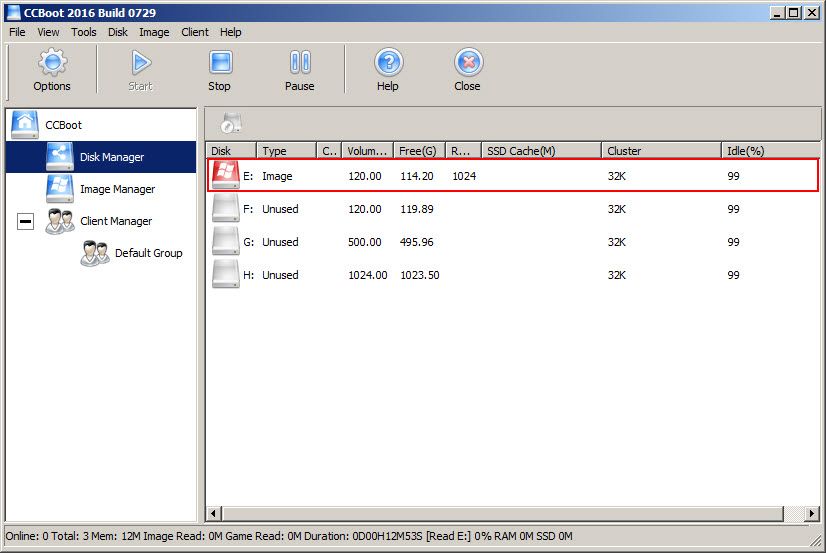Viewport: 826px width, 553px height.
Task: Click the volume value '500.00'
Action: (x=365, y=242)
